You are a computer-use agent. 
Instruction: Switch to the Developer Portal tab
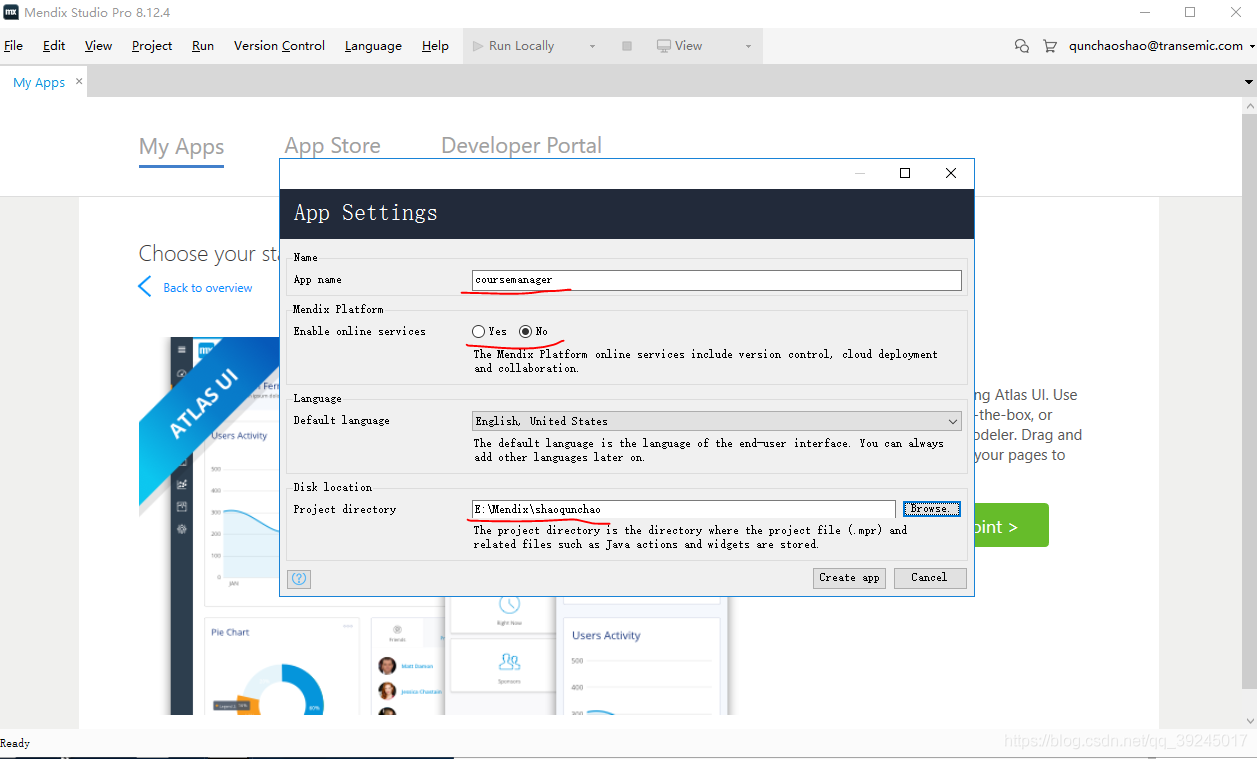tap(521, 146)
